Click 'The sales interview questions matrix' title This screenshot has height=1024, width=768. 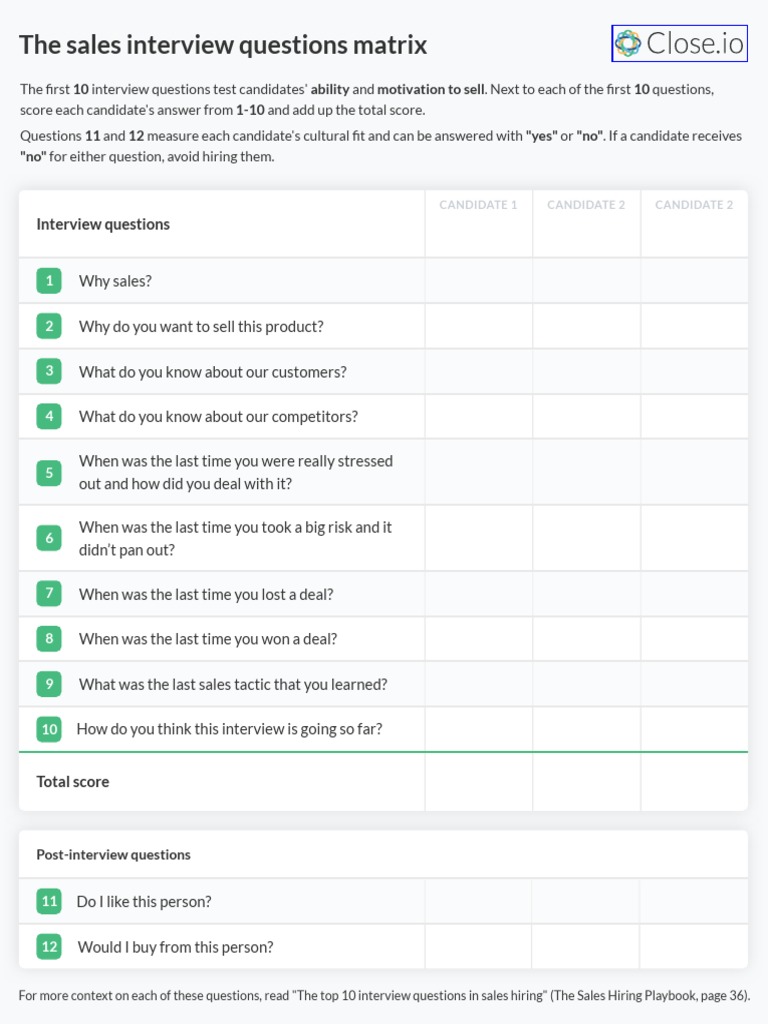point(223,45)
